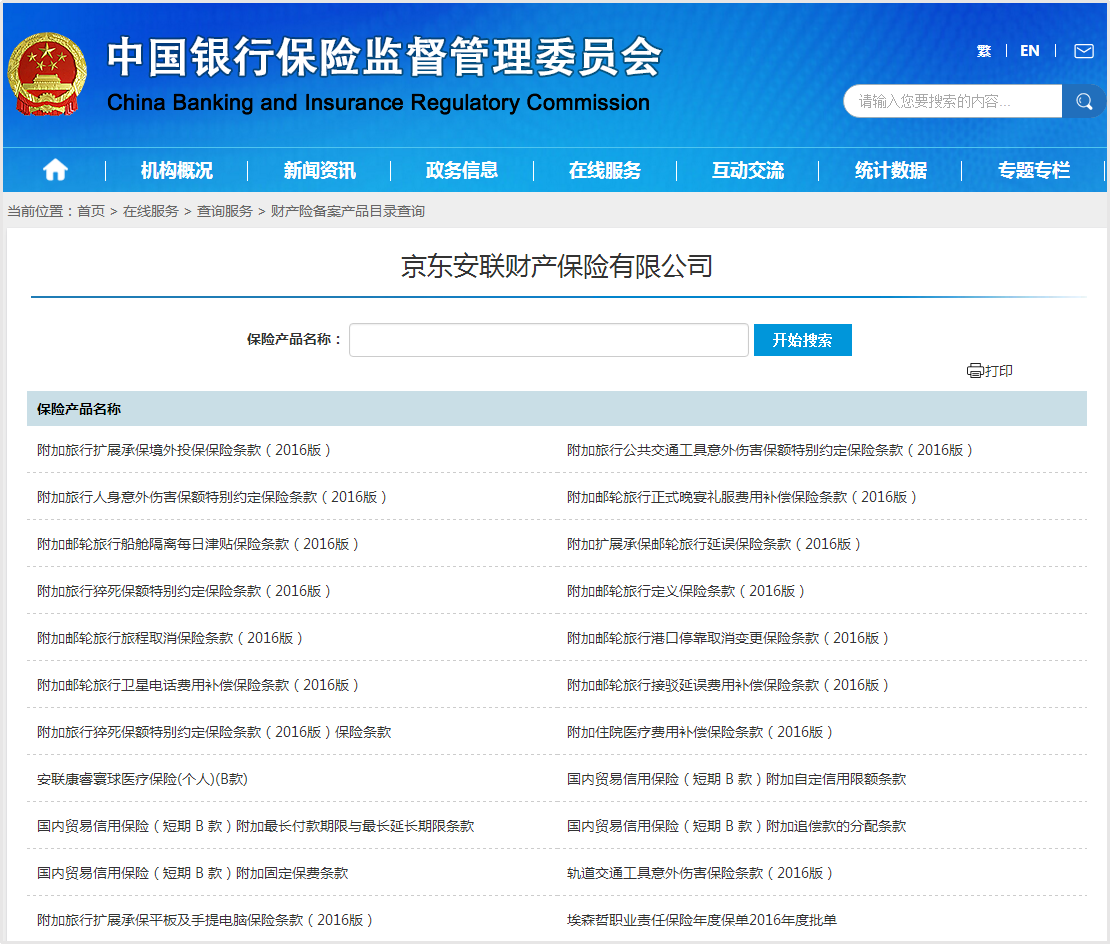Screen dimensions: 1111x945
Task: Select 安联康睿寰球医疗保险(个人)(B款)
Action: click(x=142, y=779)
